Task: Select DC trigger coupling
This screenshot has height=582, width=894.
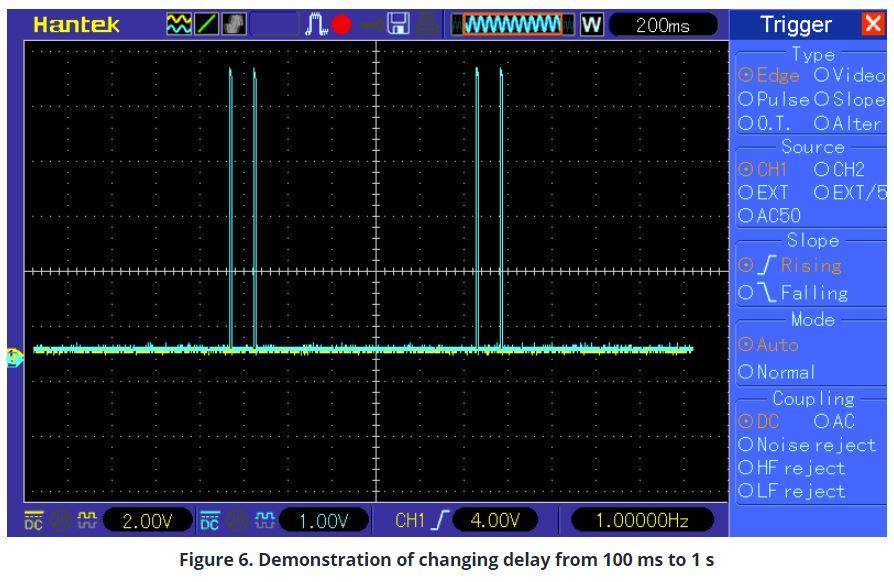Action: (759, 421)
